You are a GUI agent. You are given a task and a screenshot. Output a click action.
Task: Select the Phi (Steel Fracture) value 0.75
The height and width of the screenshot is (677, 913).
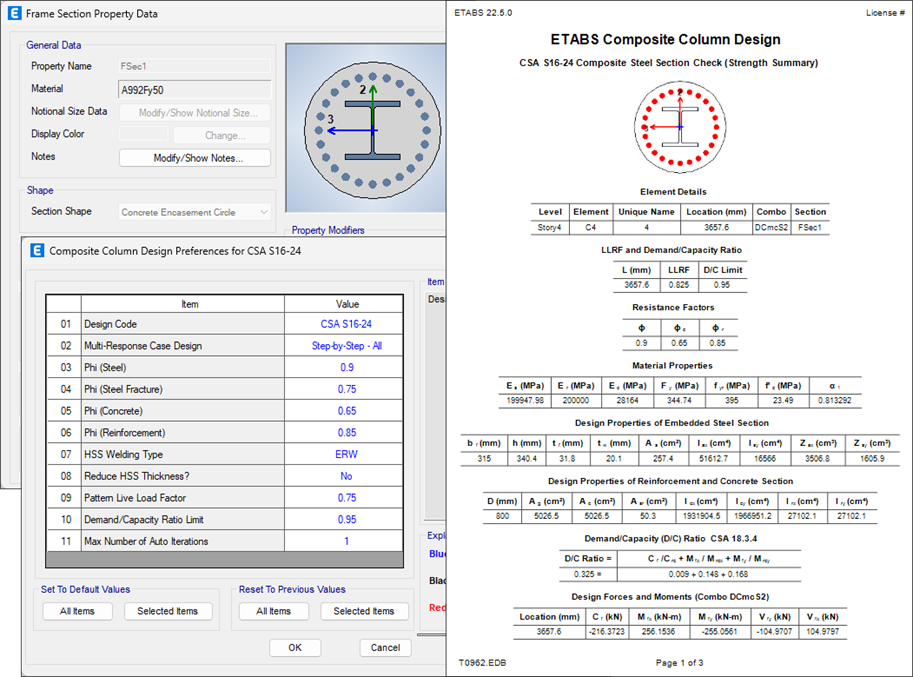344,389
